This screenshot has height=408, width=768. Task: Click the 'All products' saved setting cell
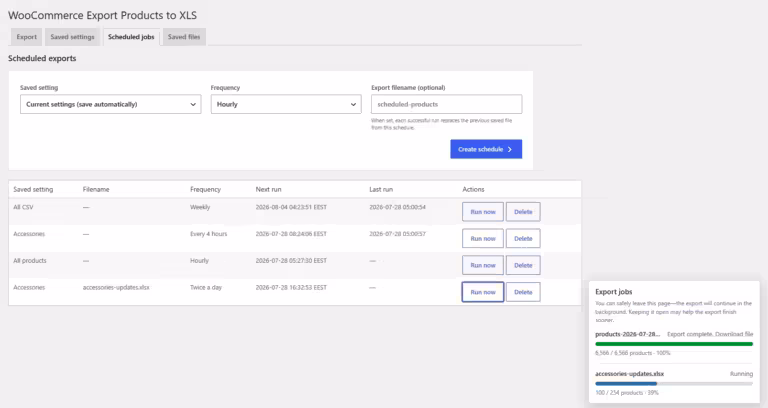[x=30, y=261]
